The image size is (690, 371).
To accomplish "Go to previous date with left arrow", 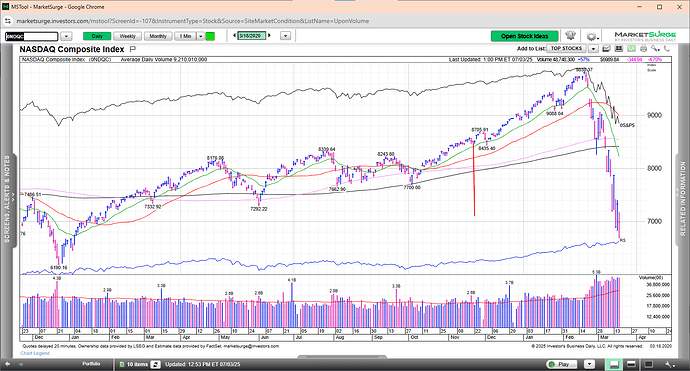I will click(235, 36).
